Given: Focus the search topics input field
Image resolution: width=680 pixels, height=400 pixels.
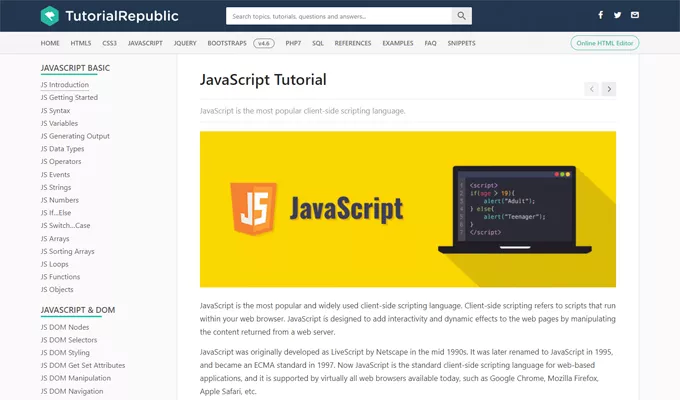Looking at the screenshot, I should click(x=339, y=16).
